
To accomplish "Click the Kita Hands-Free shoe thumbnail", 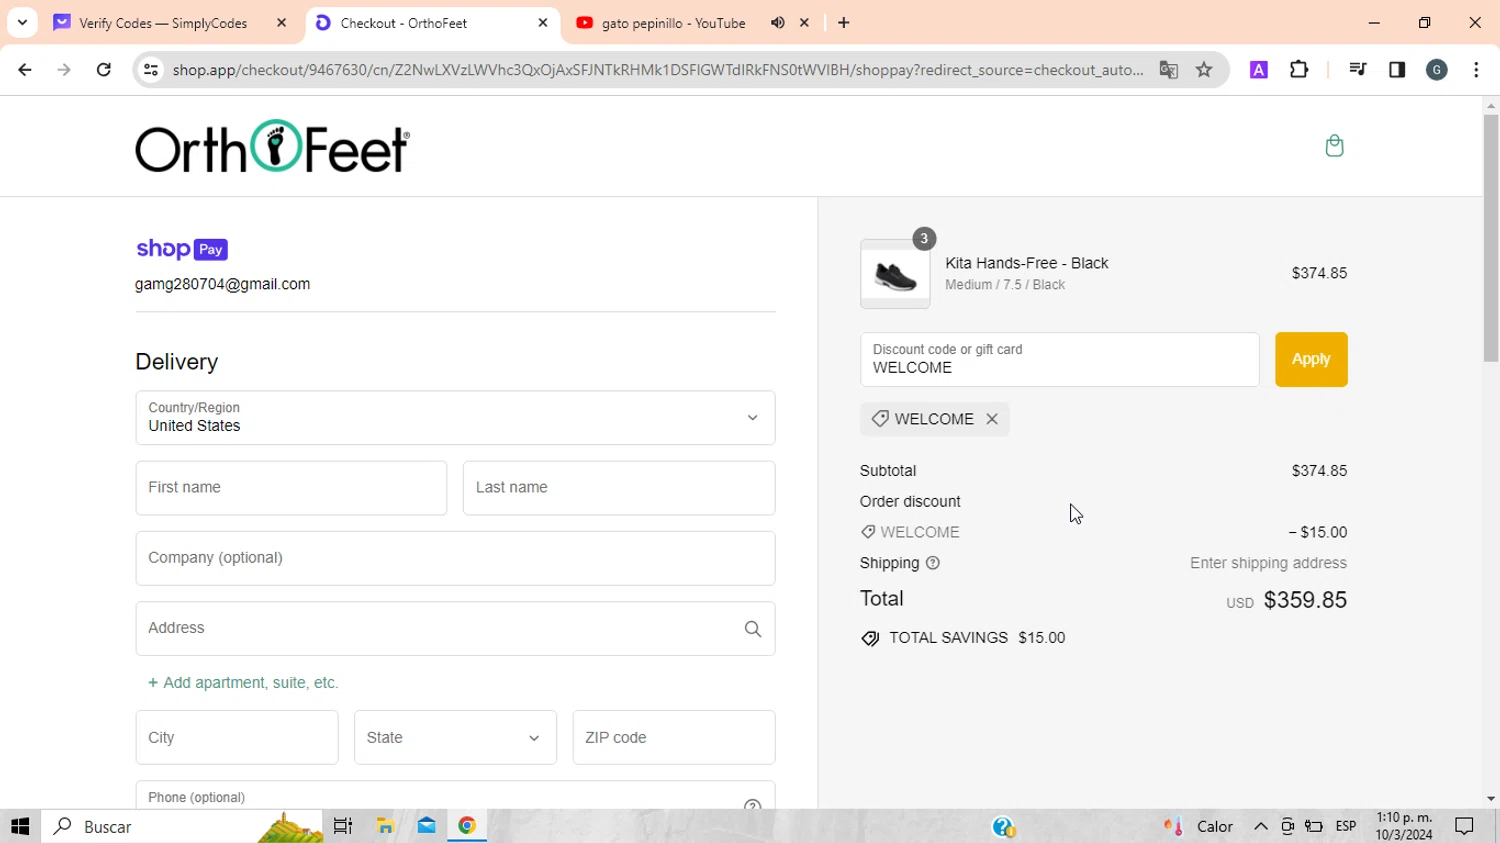I will pyautogui.click(x=895, y=274).
